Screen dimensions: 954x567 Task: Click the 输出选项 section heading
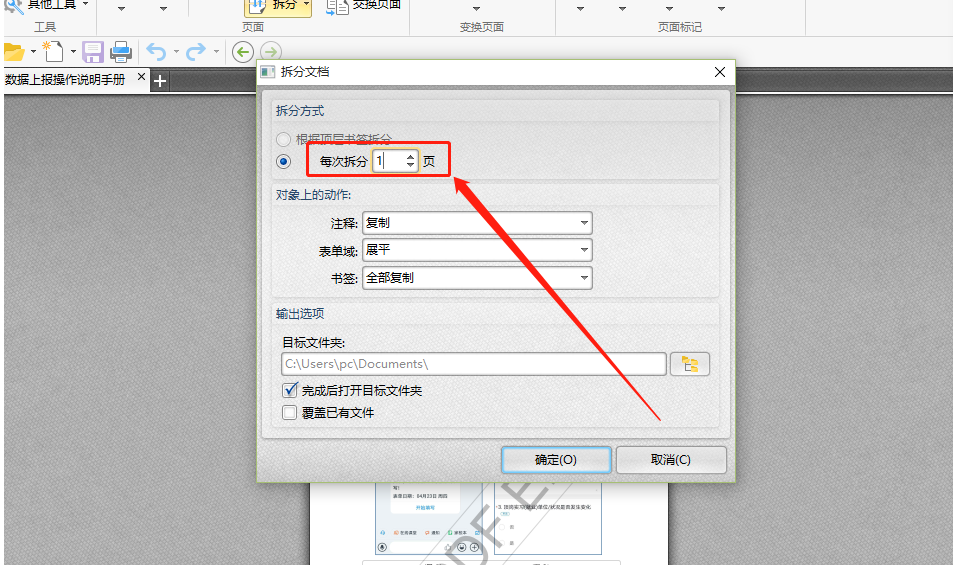point(300,314)
